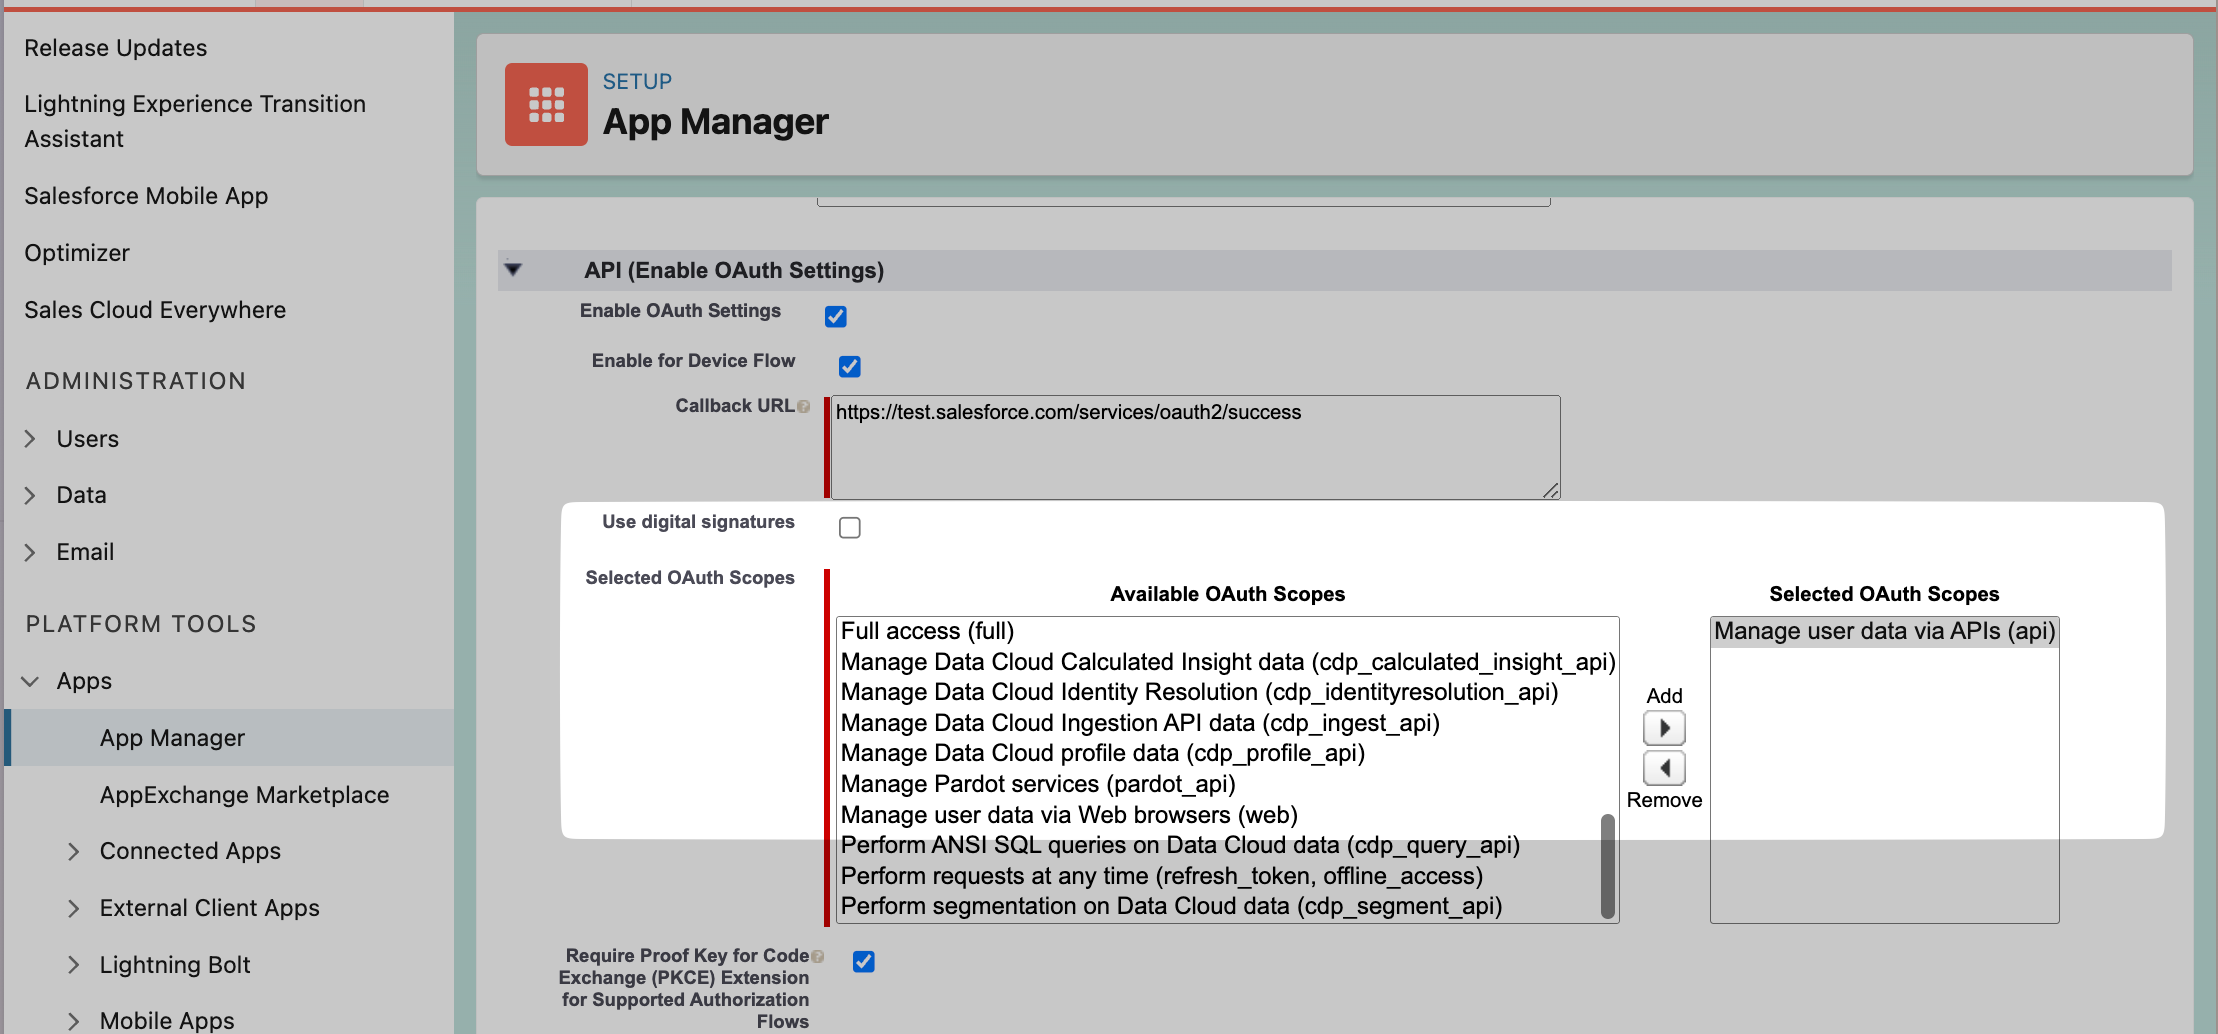Collapse the Apps tree node
Viewport: 2218px width, 1034px height.
(x=30, y=681)
